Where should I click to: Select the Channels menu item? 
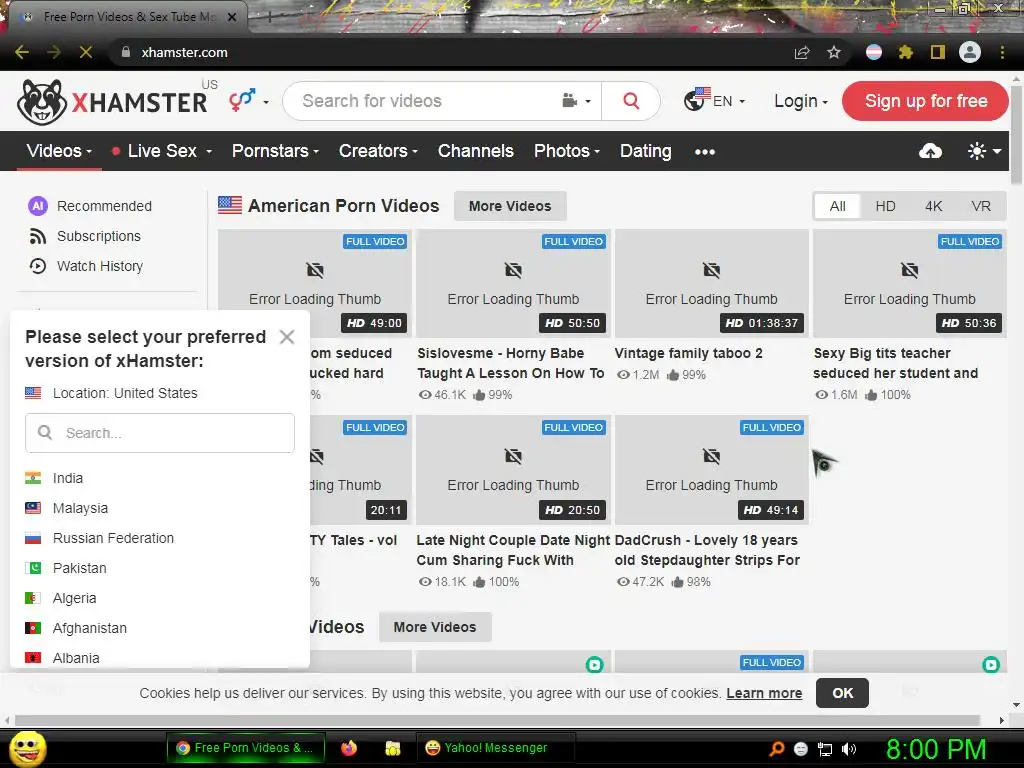tap(475, 151)
